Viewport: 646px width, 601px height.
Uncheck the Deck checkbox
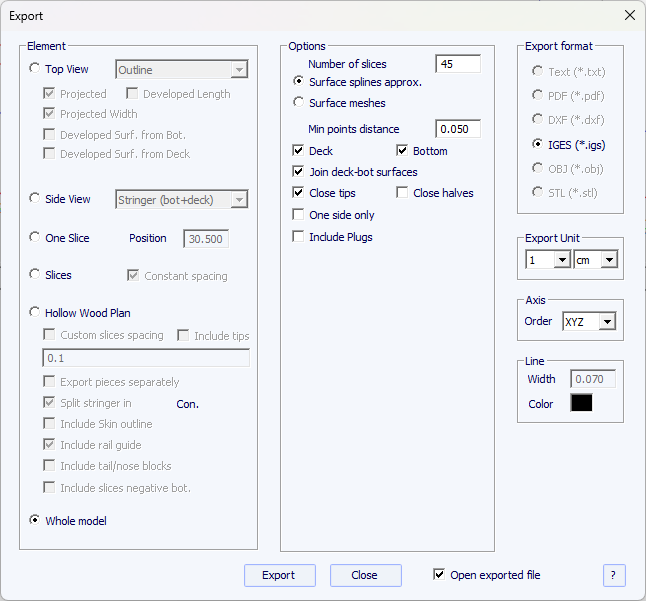(298, 151)
